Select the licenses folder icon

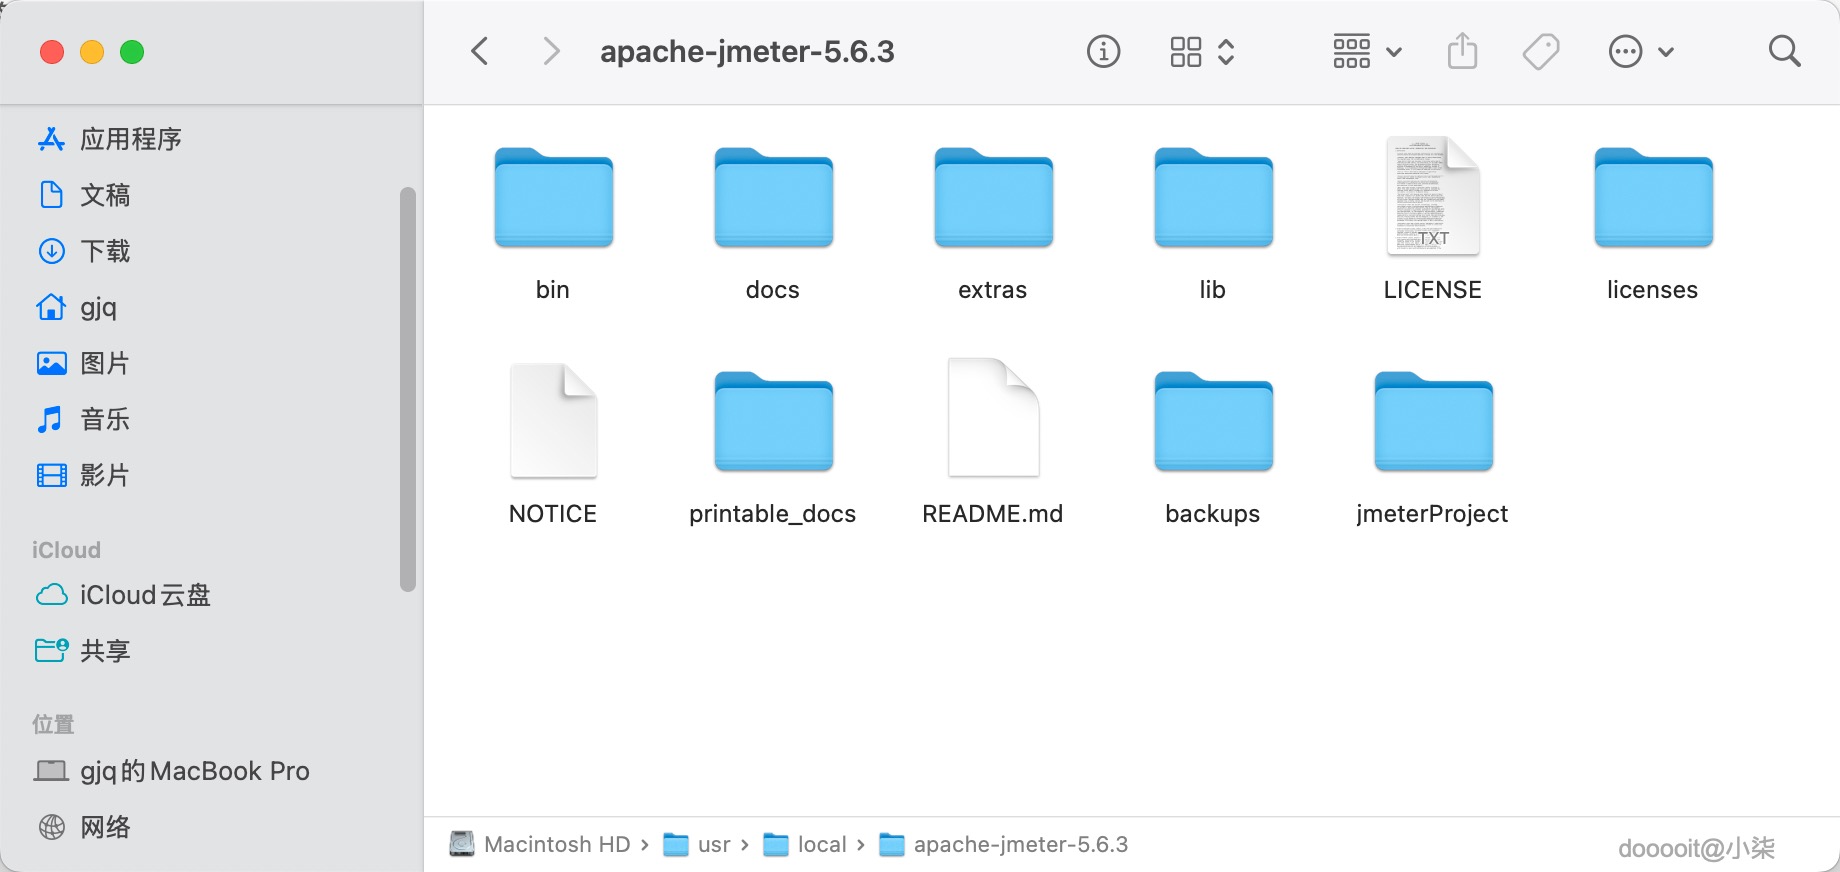[x=1653, y=197]
